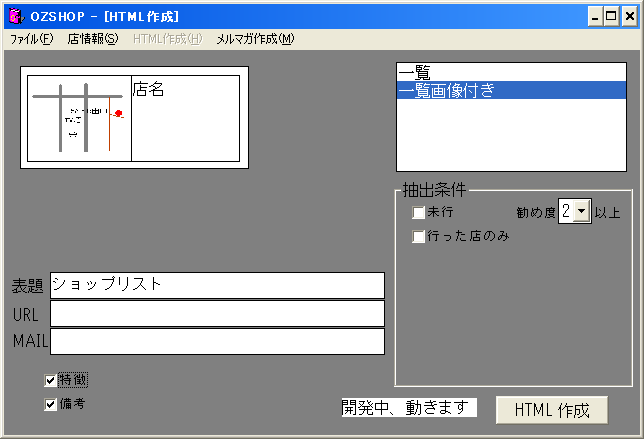
Task: Enable the 未行 checkbox
Action: pyautogui.click(x=419, y=213)
